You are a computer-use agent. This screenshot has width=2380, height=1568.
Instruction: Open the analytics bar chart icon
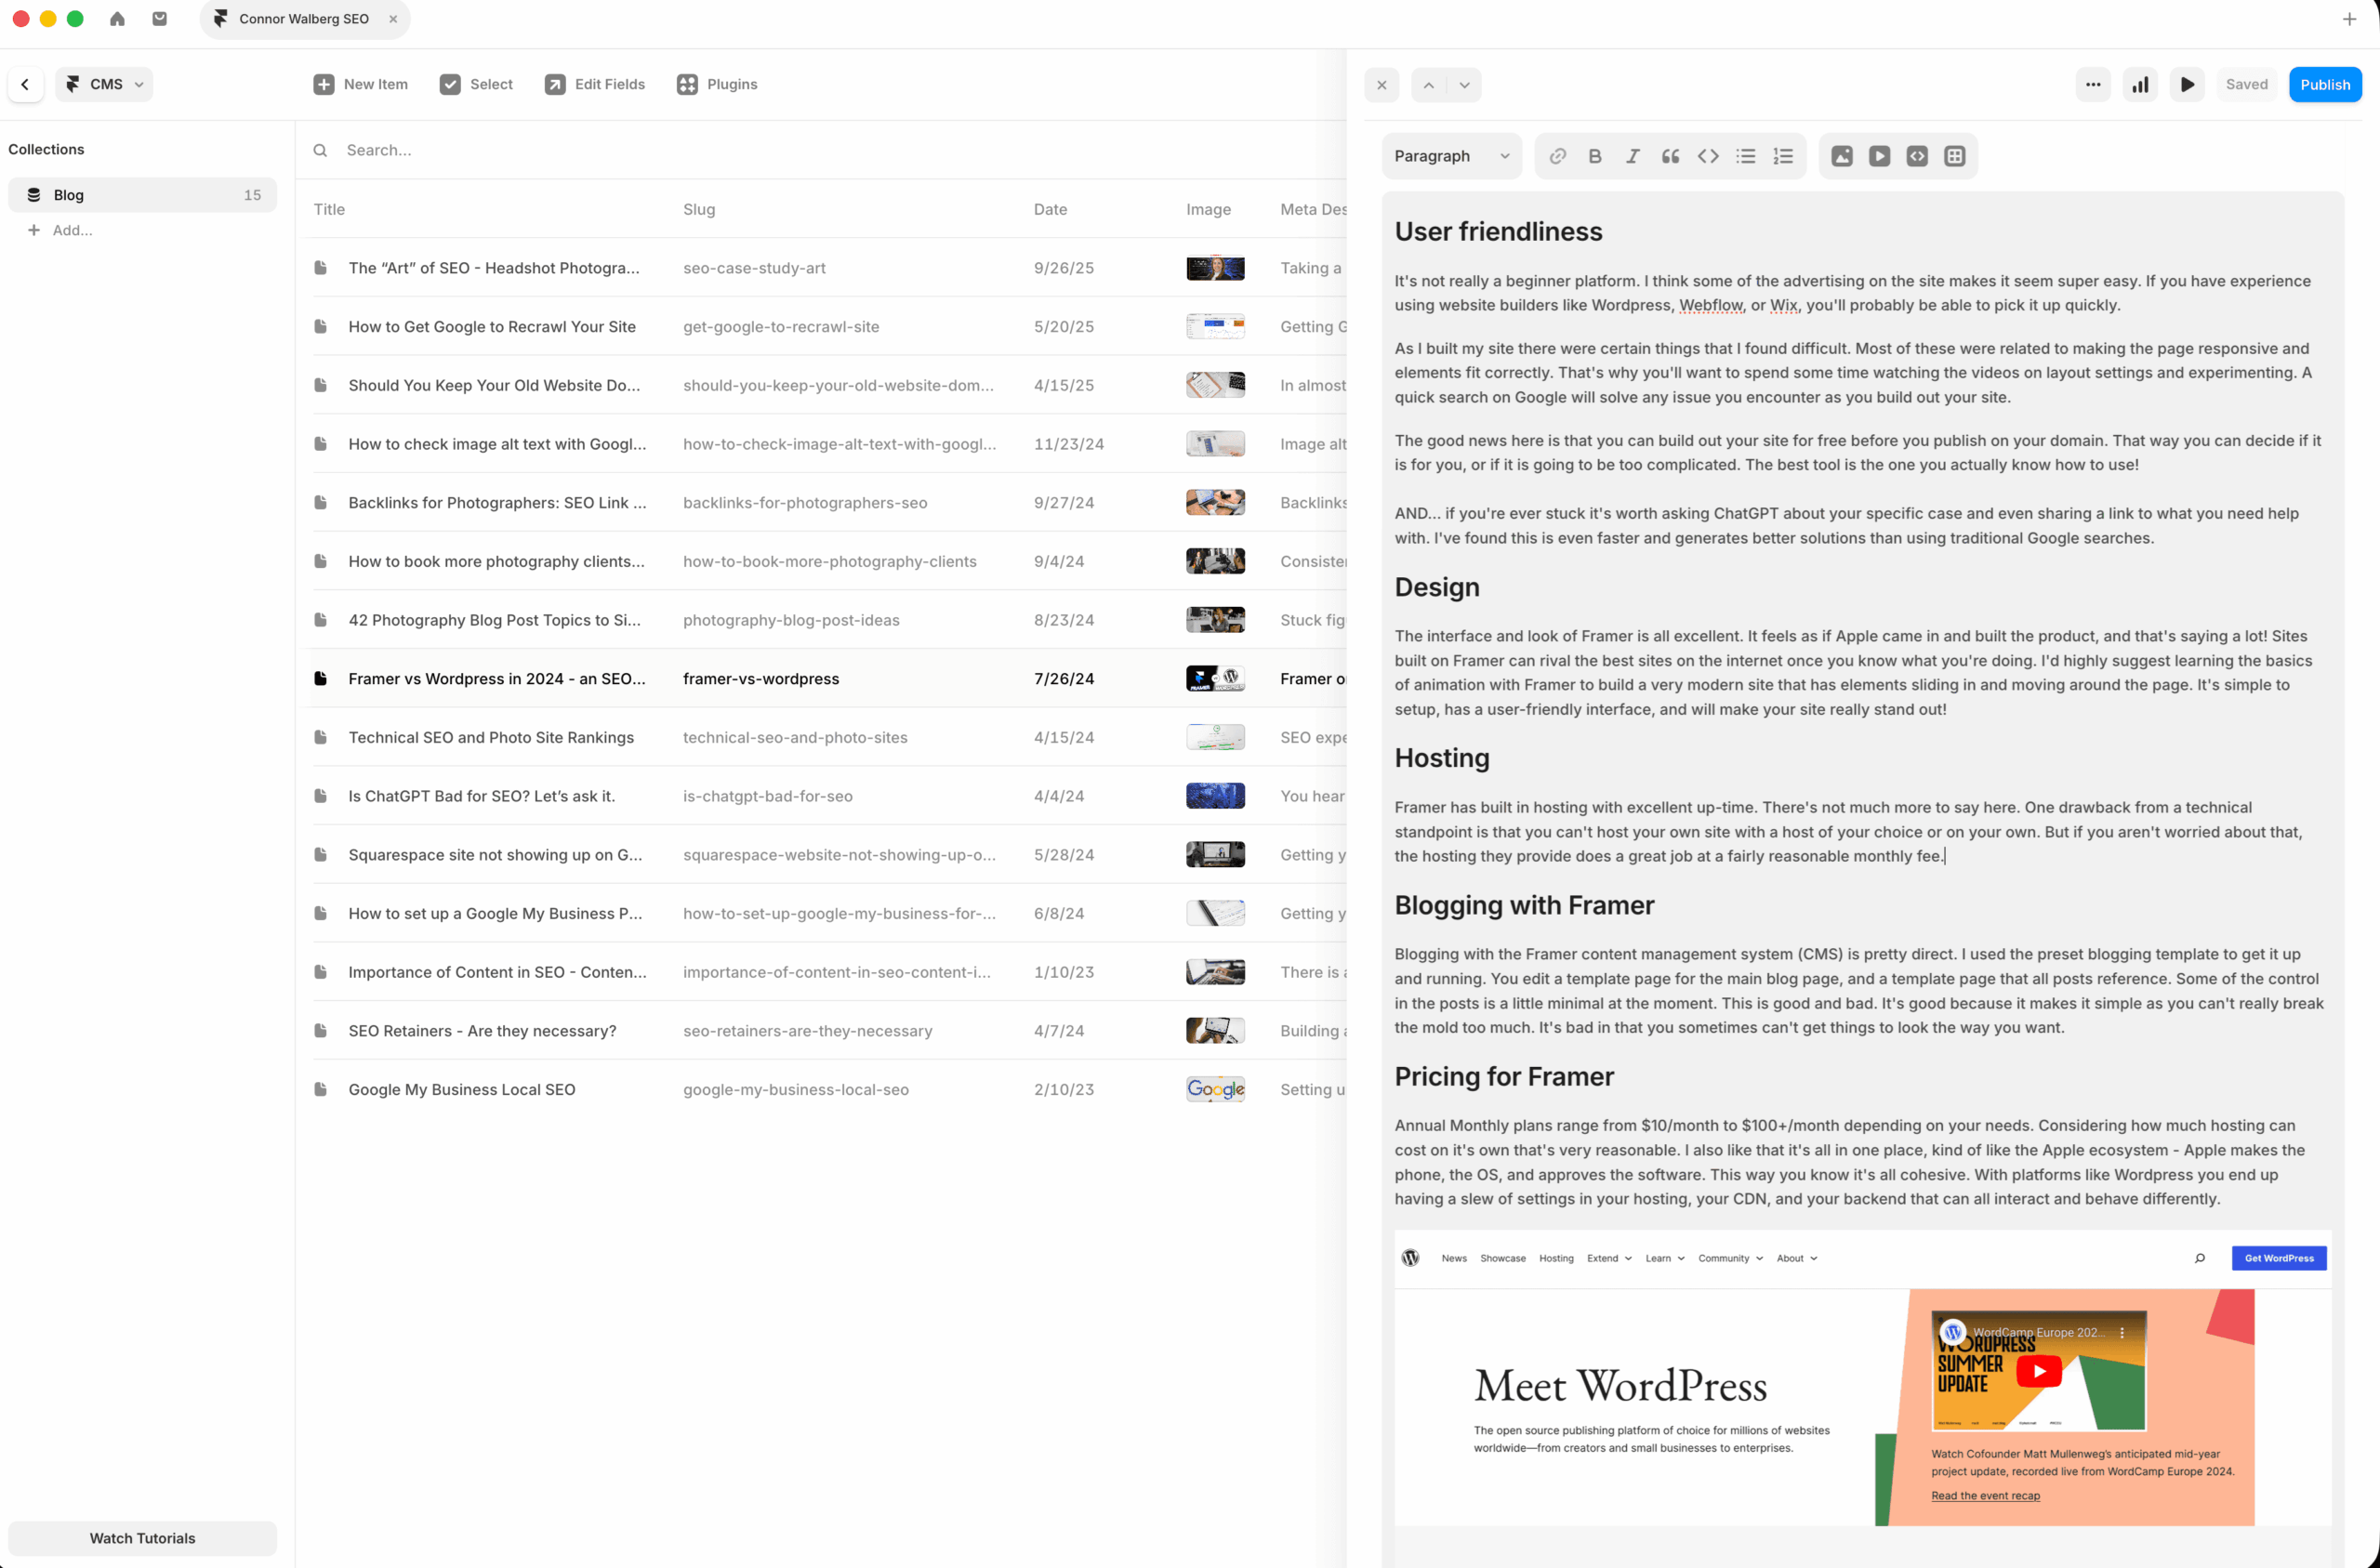2140,84
